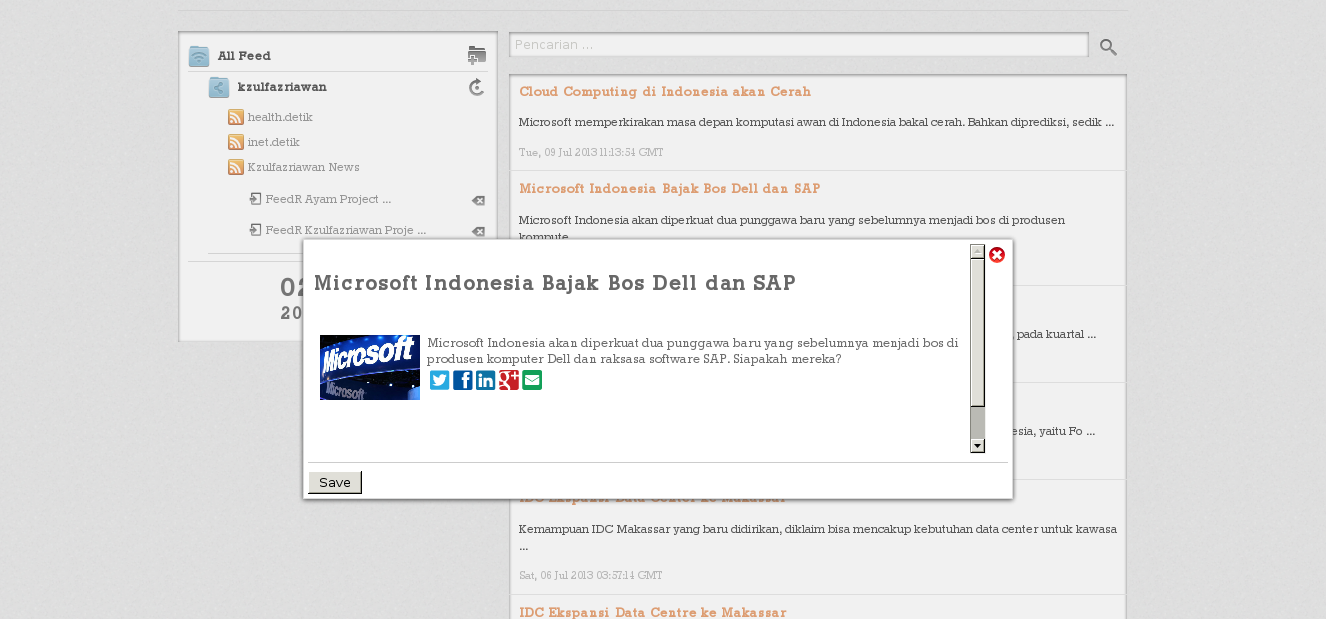This screenshot has height=619, width=1326.
Task: Select the Kzulfazriawan News feed
Action: [303, 167]
